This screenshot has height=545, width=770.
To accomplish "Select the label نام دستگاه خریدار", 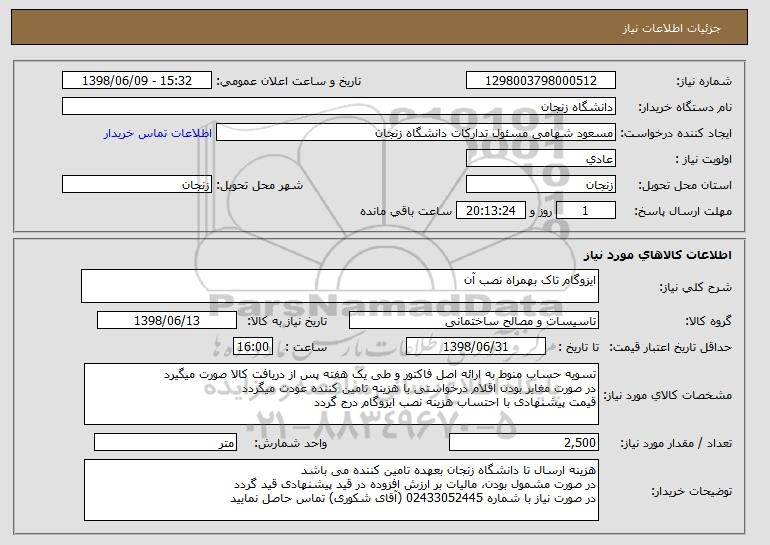I will 685,107.
